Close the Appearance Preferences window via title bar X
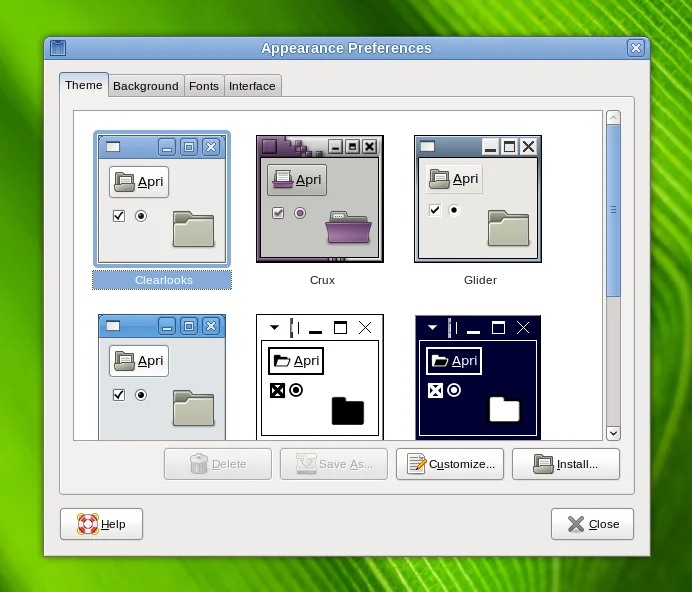 (x=636, y=48)
